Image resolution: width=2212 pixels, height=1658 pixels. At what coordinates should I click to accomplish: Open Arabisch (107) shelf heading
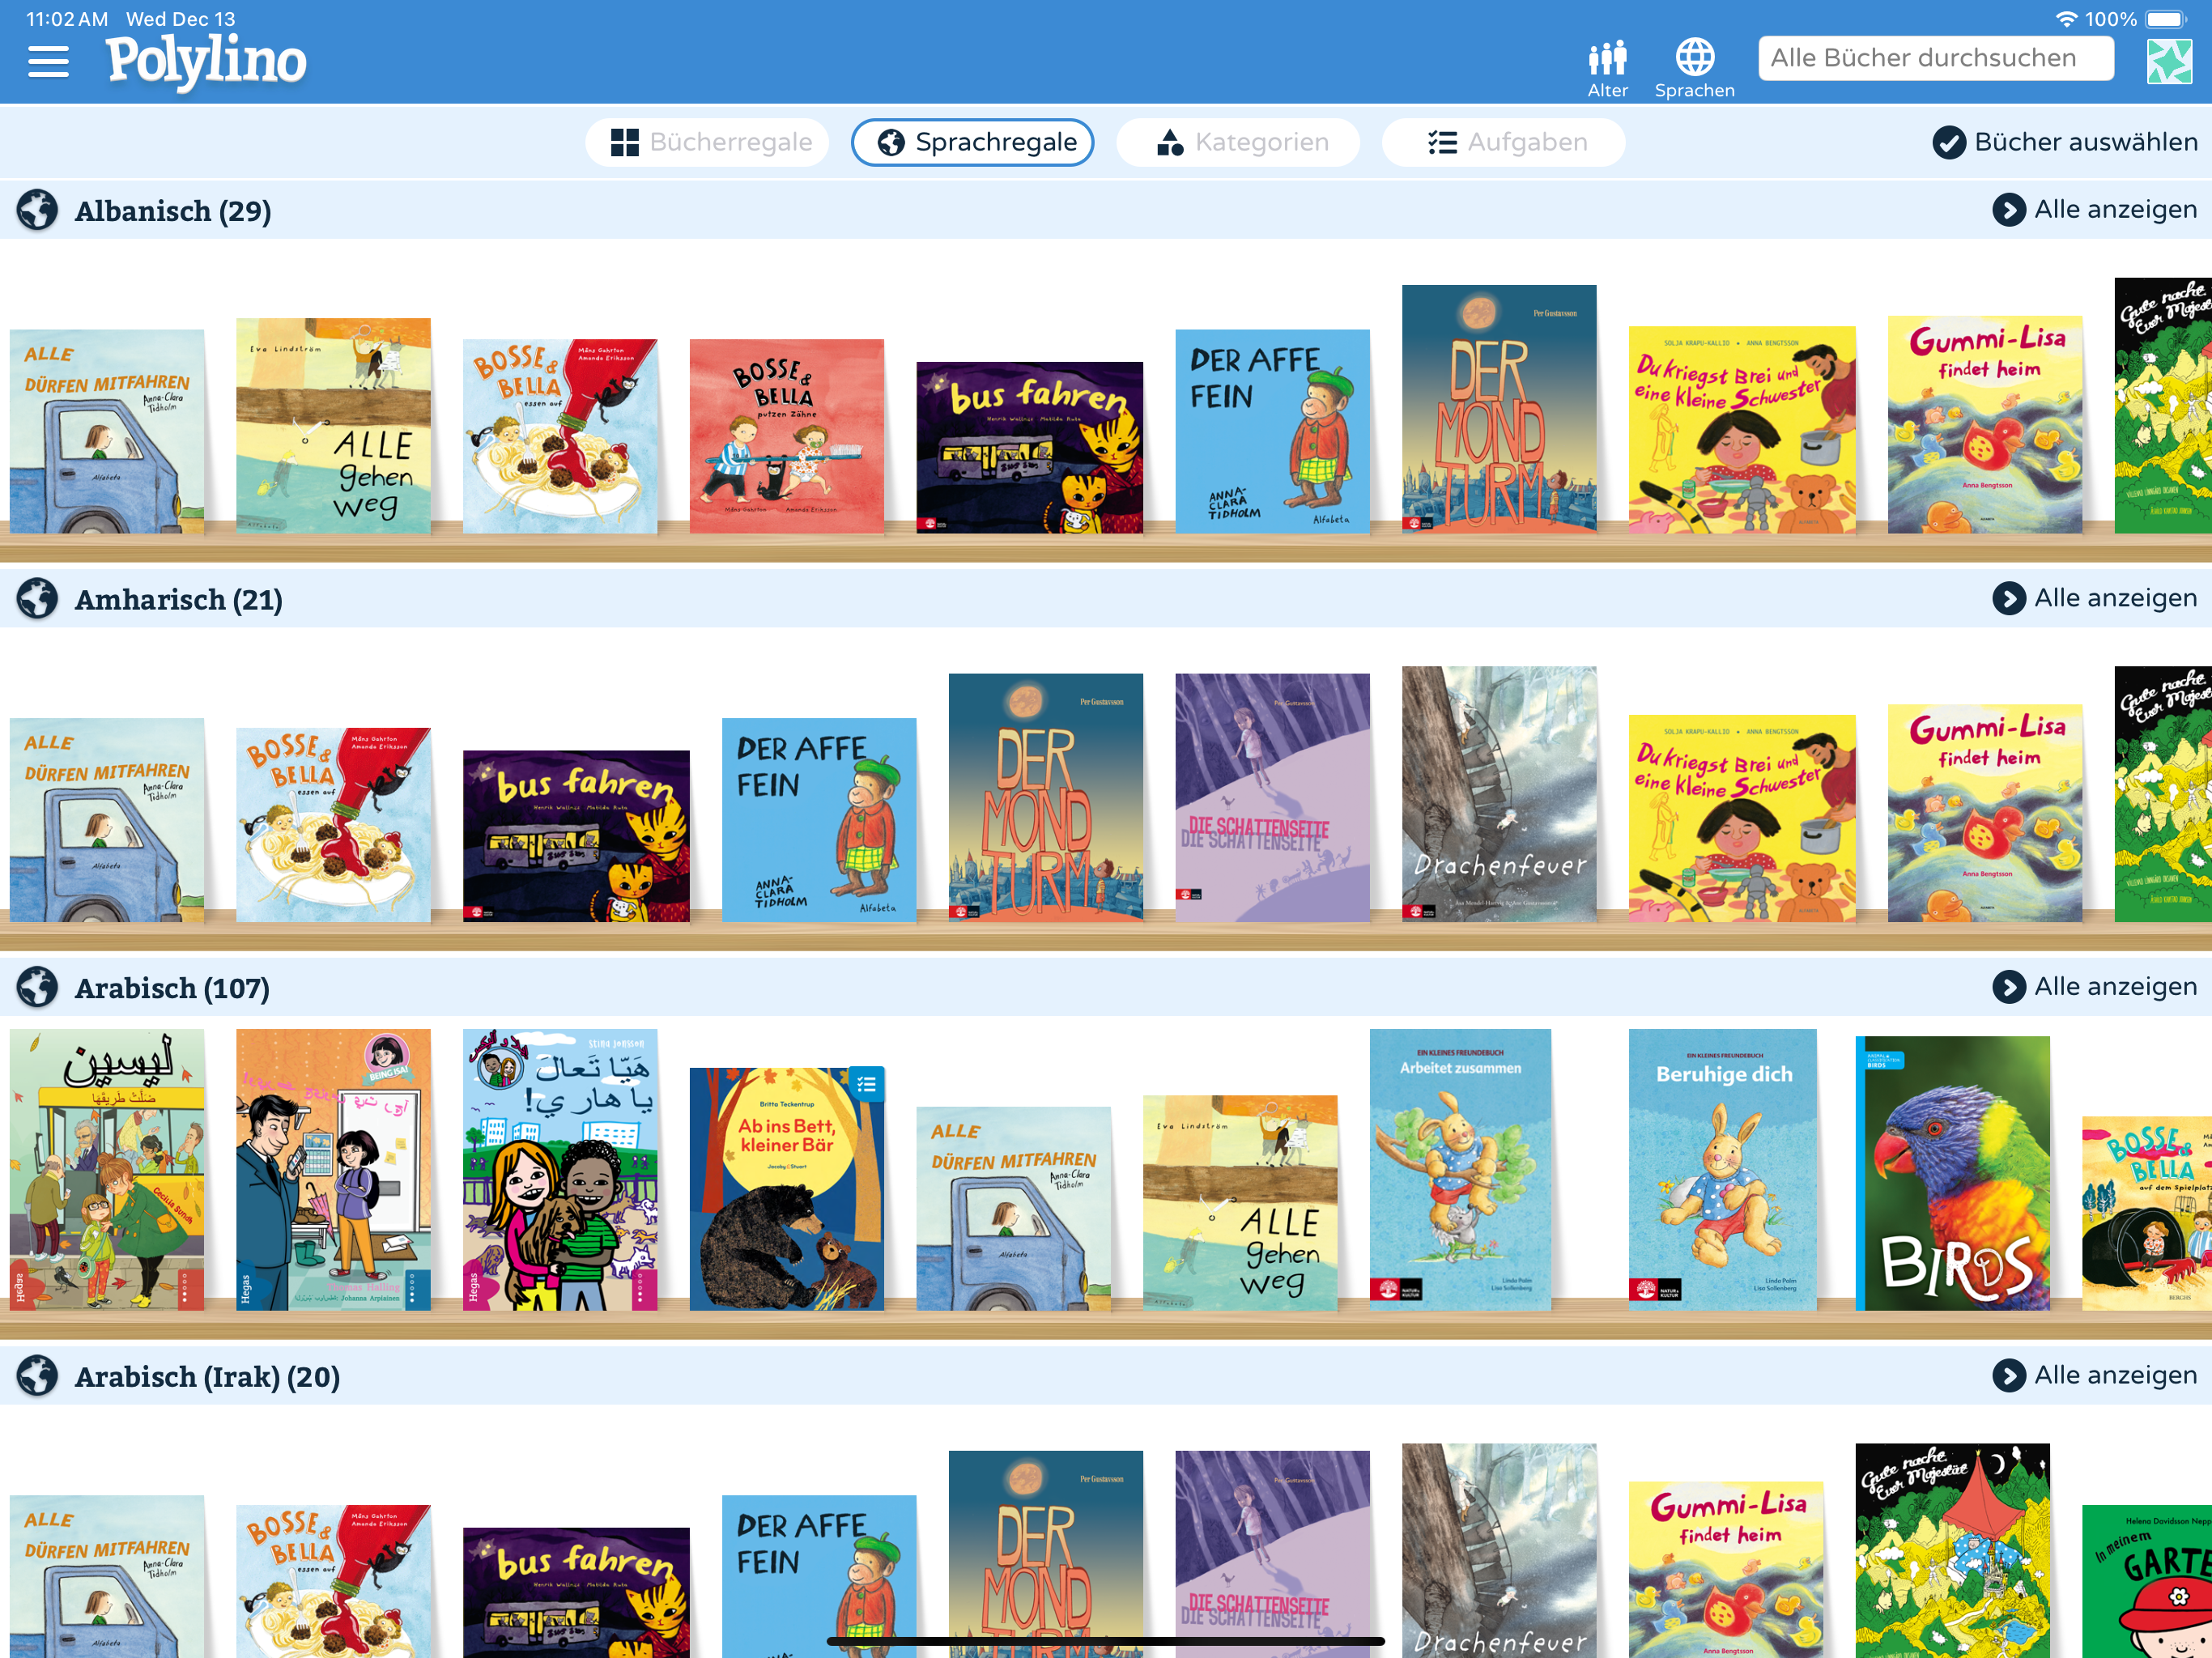point(172,988)
